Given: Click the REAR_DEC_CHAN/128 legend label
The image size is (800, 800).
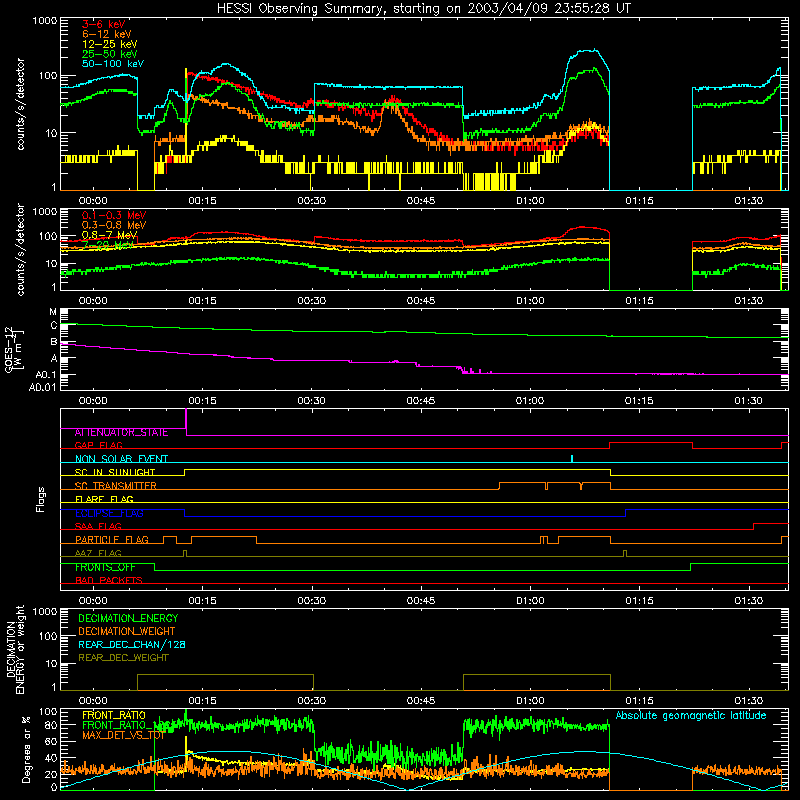Looking at the screenshot, I should coord(132,644).
